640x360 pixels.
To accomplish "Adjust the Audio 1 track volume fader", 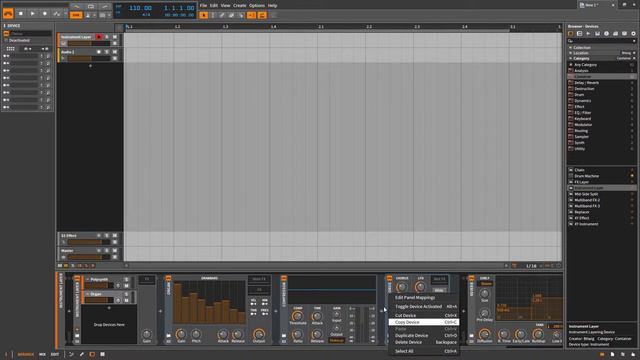I will 89,58.
